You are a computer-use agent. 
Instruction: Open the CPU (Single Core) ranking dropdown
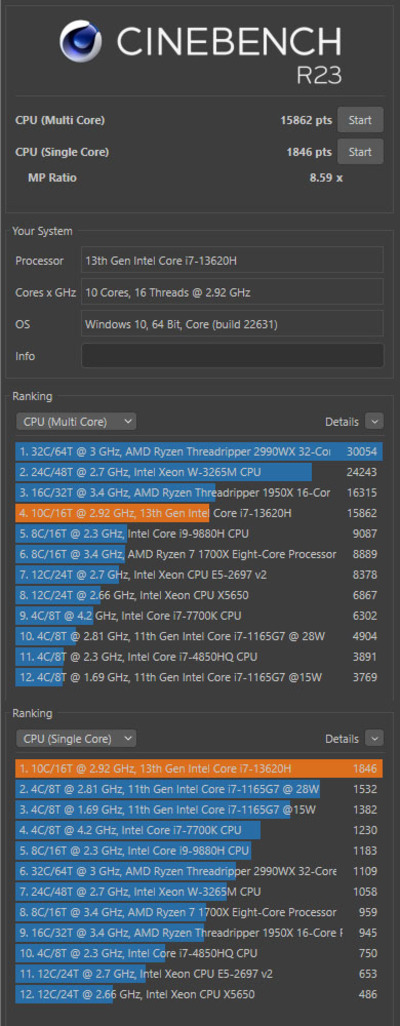coord(76,739)
